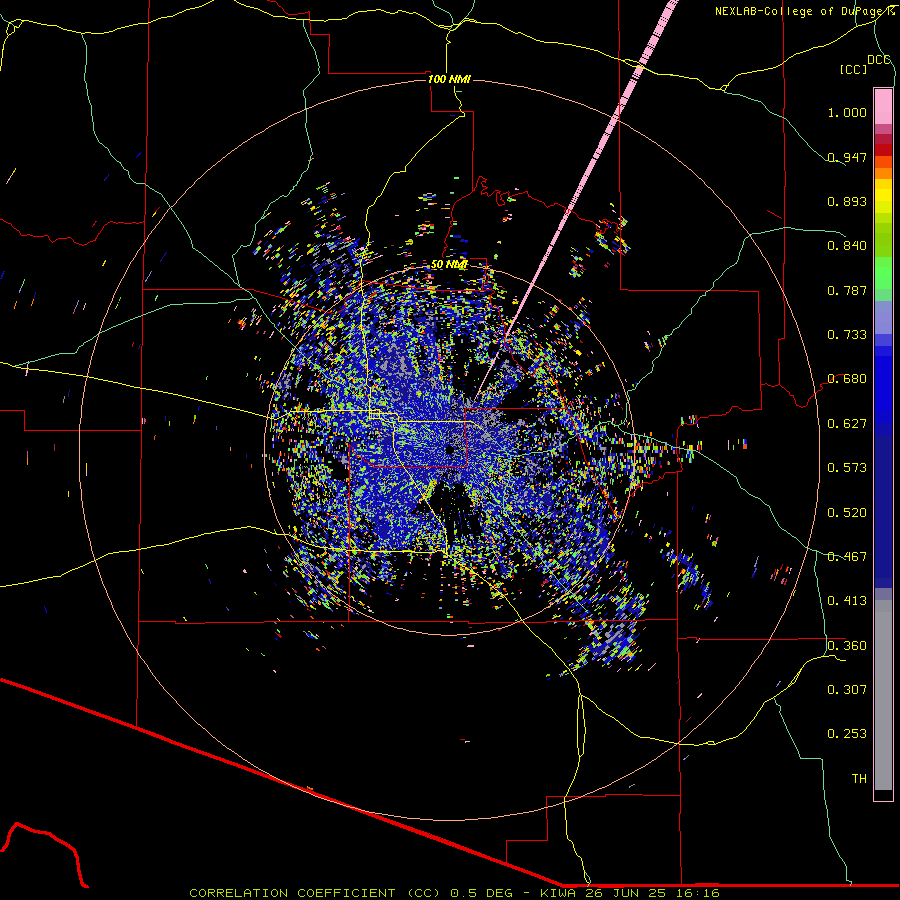Click the 0.413 scale value

point(847,601)
